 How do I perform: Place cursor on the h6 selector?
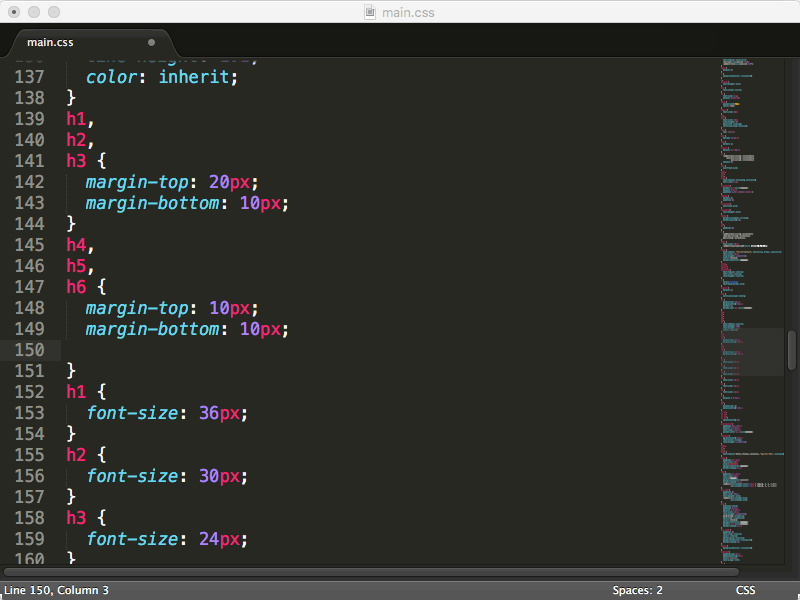[x=76, y=287]
